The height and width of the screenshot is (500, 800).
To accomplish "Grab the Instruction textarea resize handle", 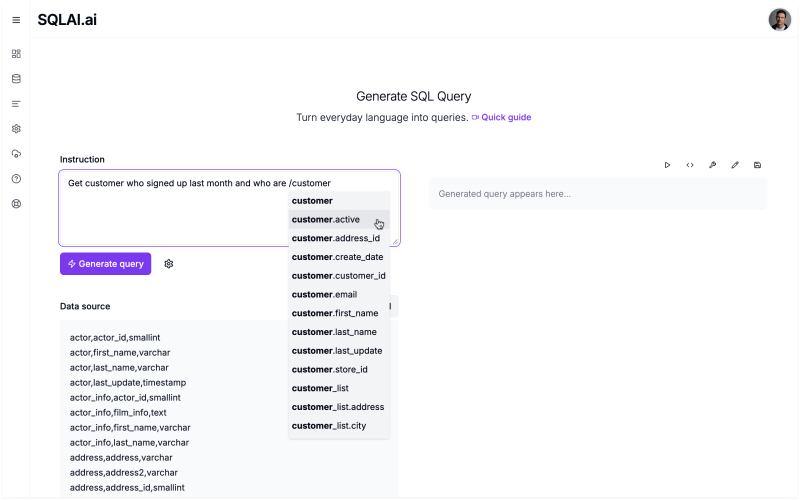I will pos(395,241).
